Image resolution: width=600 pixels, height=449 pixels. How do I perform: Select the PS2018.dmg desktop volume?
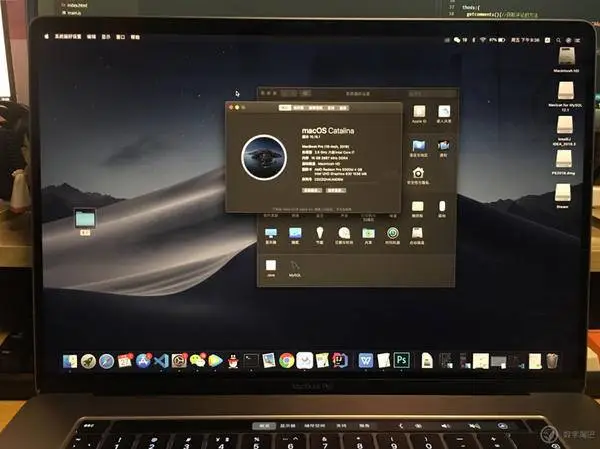click(563, 162)
